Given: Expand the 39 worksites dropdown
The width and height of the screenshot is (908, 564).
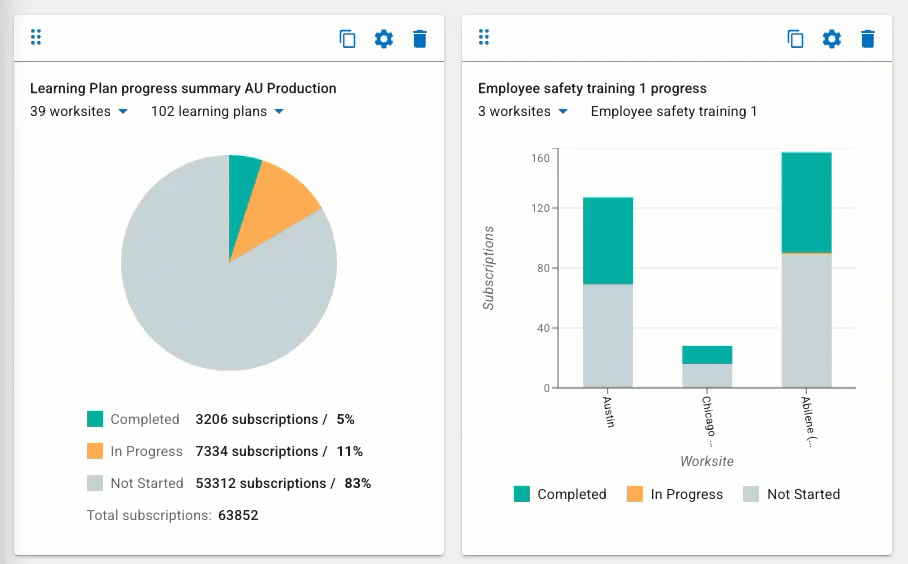Looking at the screenshot, I should click(79, 111).
